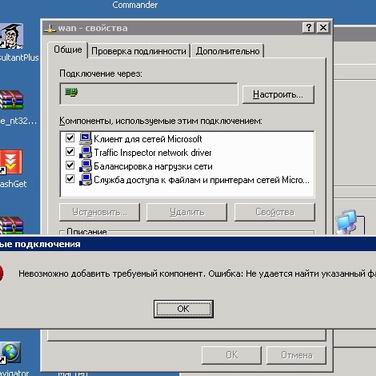Close the wan properties dialog
Screen dimensions: 376x376
[x=323, y=27]
